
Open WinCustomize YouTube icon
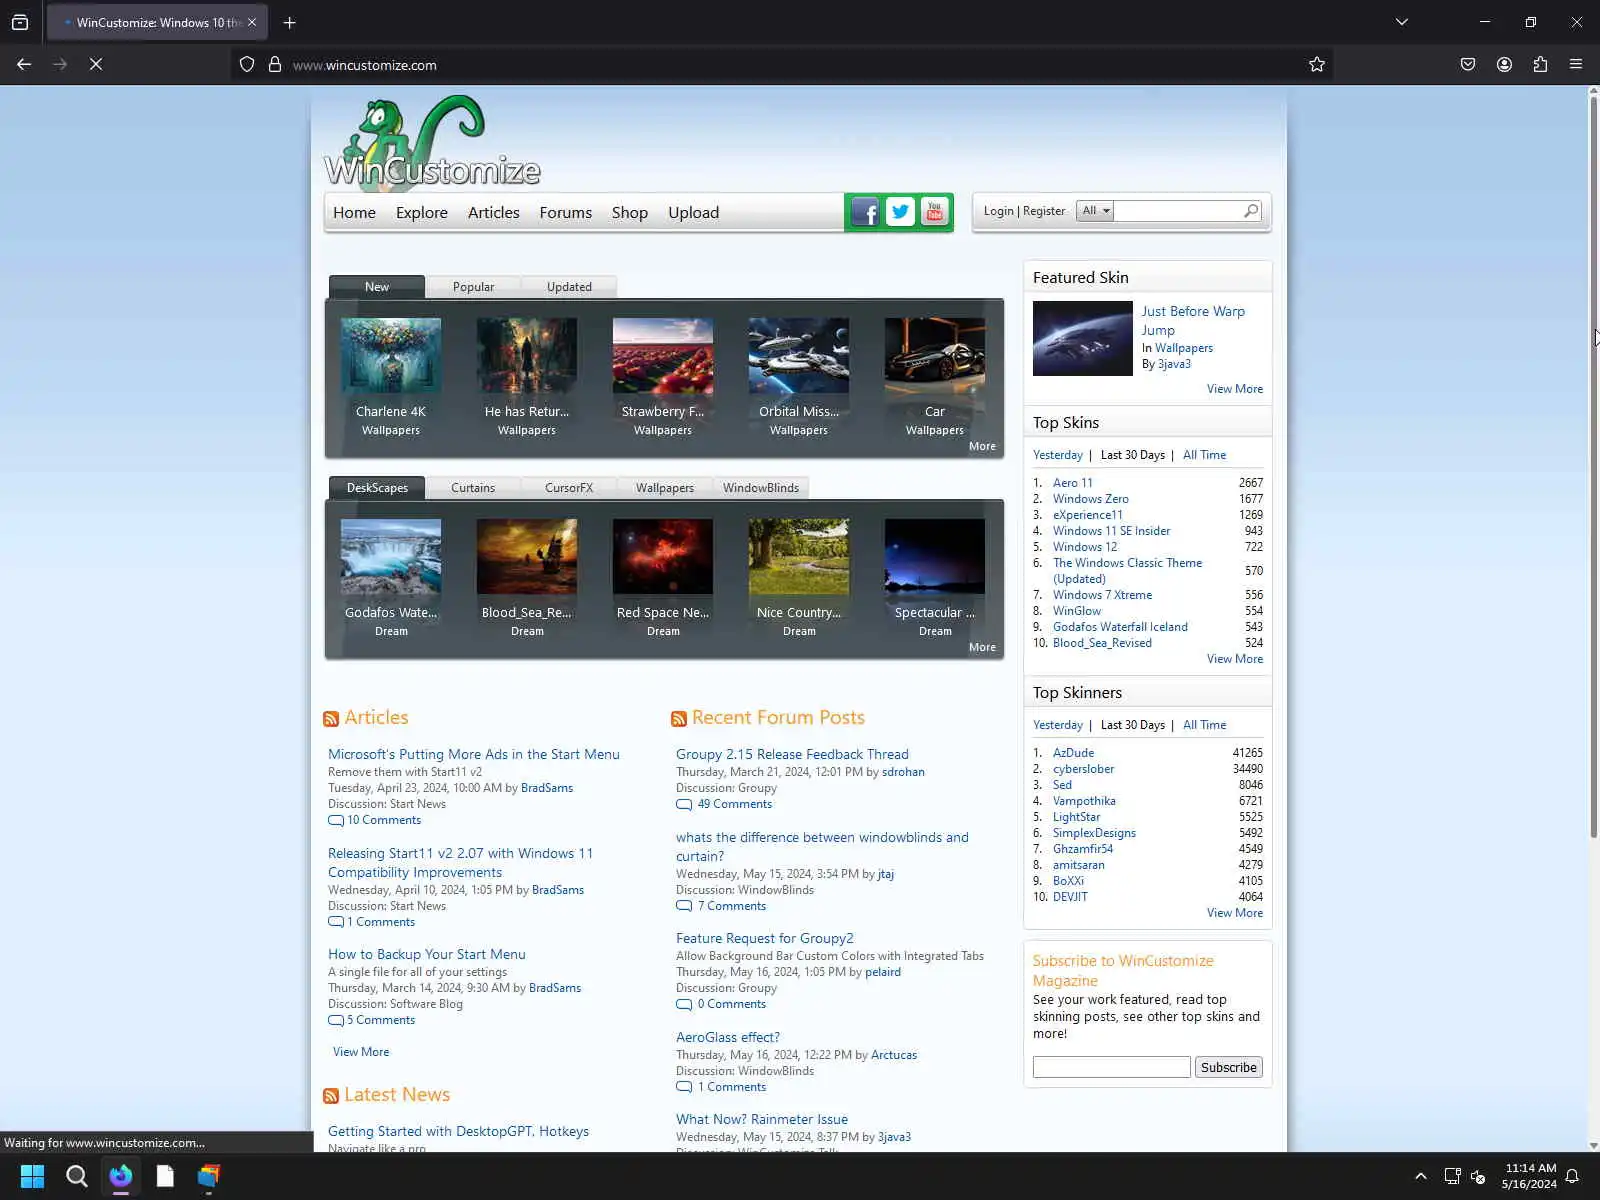[x=935, y=212]
